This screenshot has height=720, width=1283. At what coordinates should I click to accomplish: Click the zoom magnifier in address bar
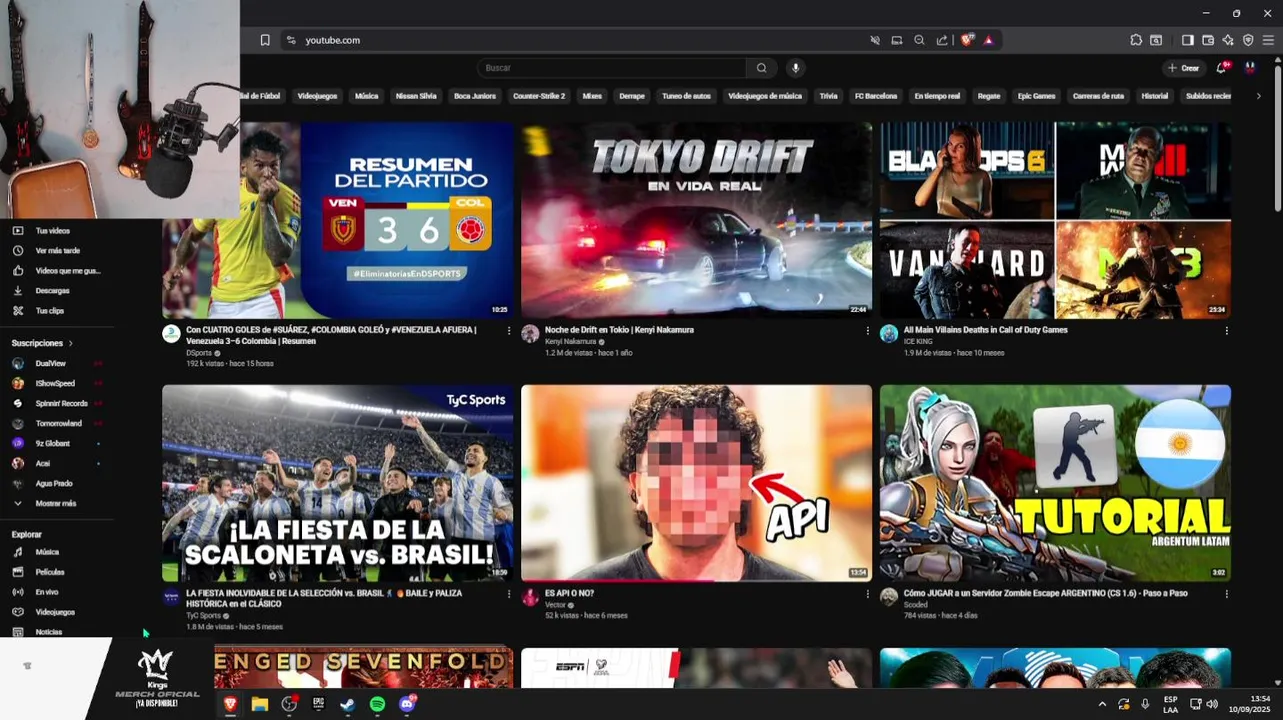pos(919,40)
